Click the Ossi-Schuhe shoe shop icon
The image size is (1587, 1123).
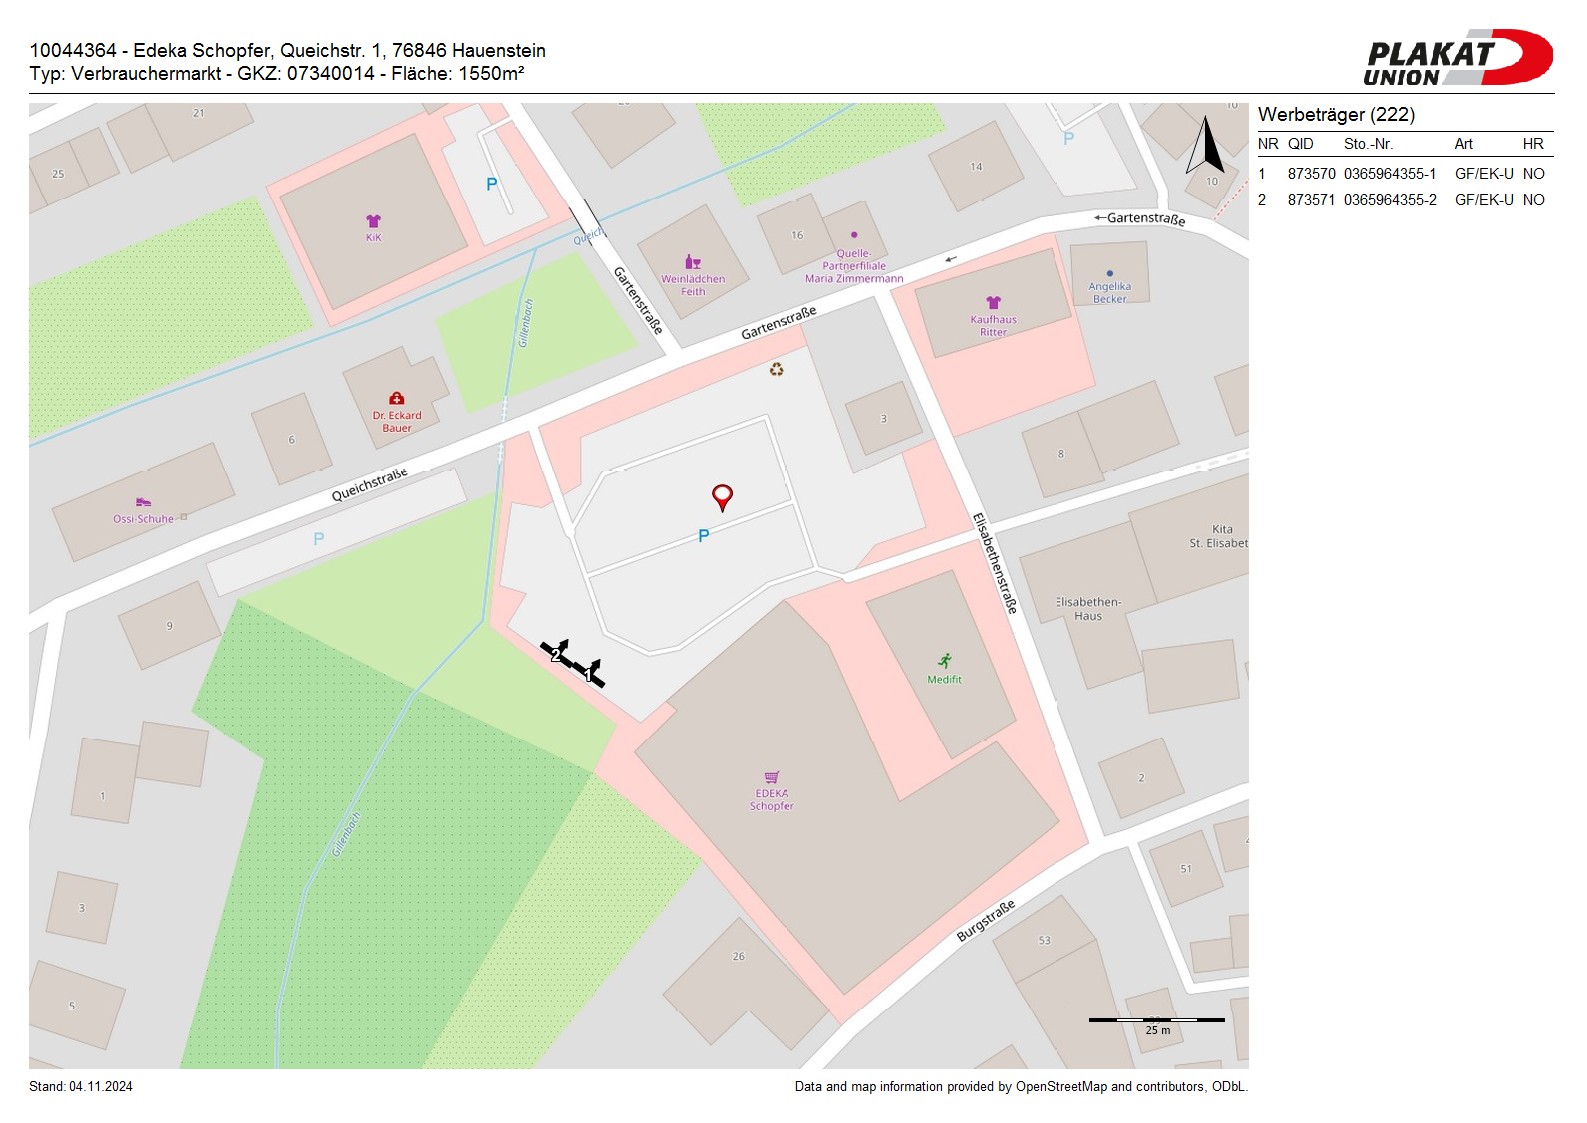(x=143, y=502)
